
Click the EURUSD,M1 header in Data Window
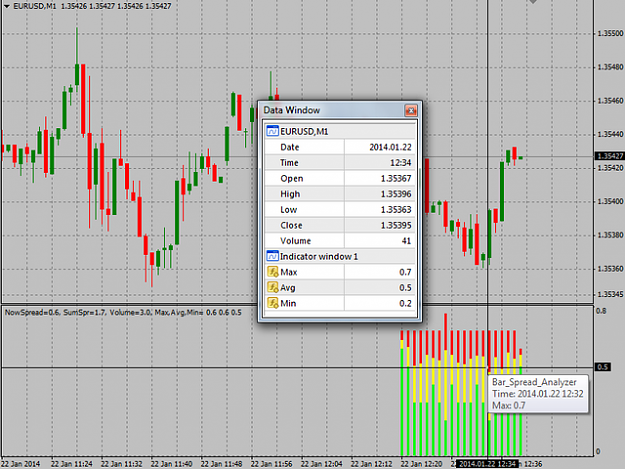pos(340,131)
